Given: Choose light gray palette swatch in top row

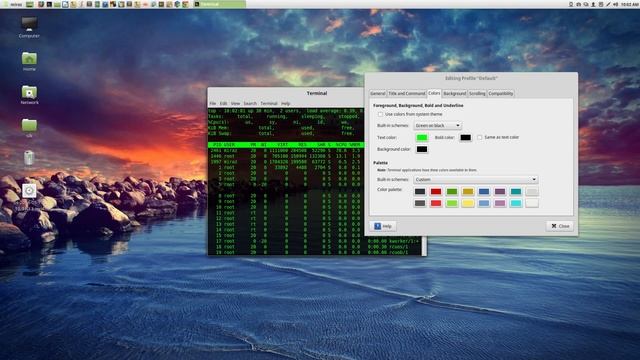Looking at the screenshot, I should pyautogui.click(x=532, y=191).
